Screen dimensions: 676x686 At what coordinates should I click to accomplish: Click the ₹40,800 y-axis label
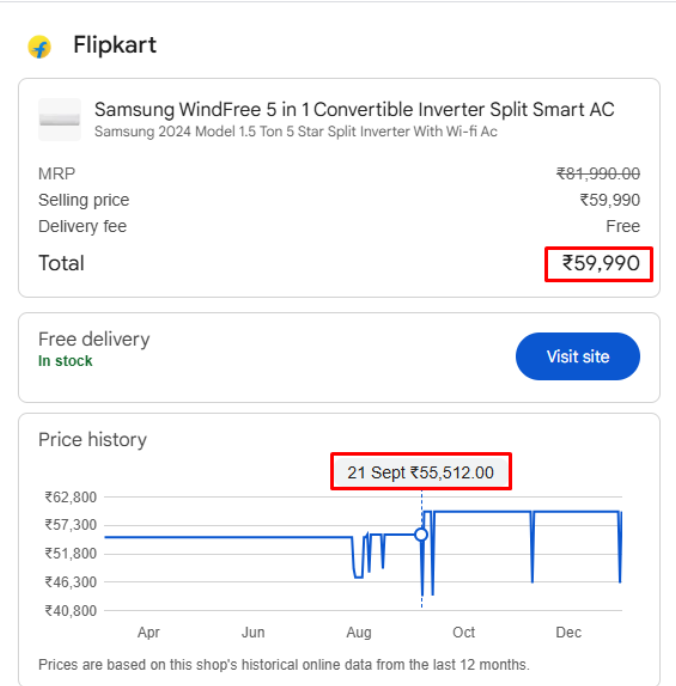pos(70,610)
